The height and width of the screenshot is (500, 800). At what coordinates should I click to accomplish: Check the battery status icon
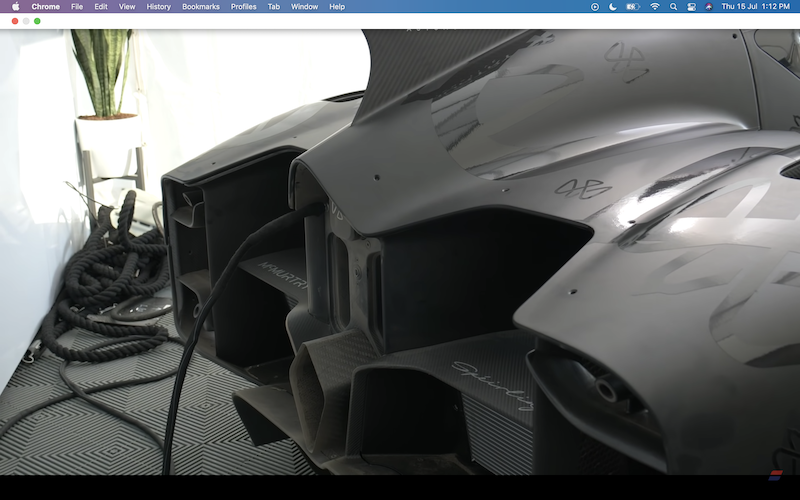pyautogui.click(x=633, y=6)
